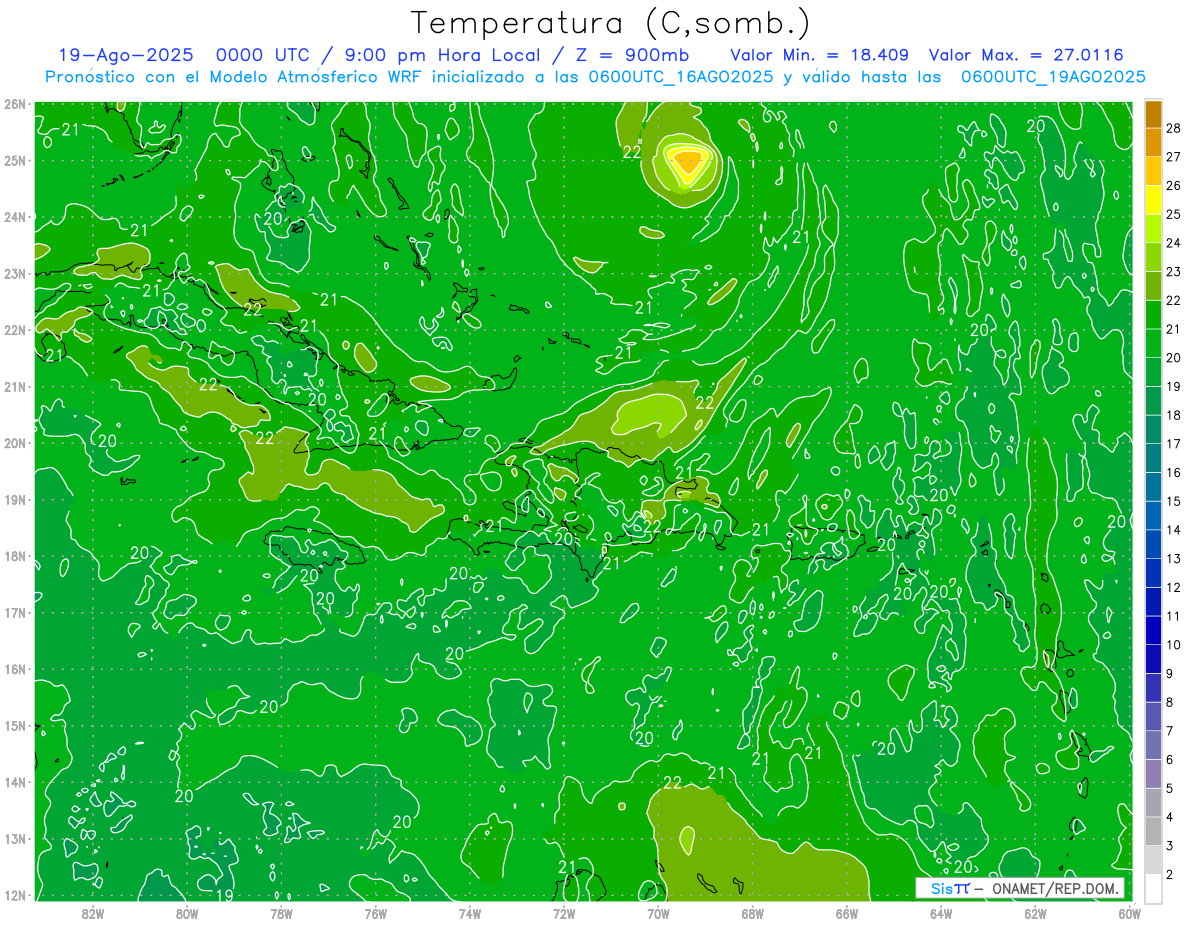Click the "78W" longitude axis label
This screenshot has width=1200, height=927.
point(281,913)
